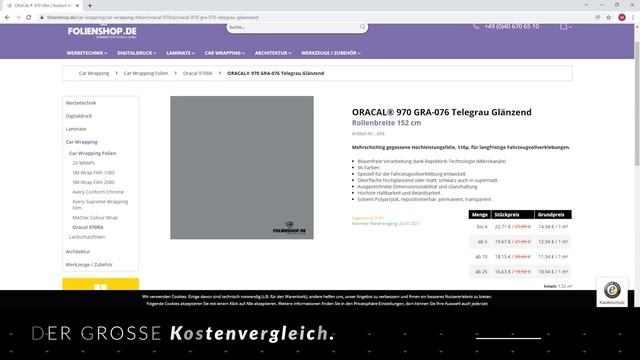Bookmark this page with the star icon
The width and height of the screenshot is (640, 360).
609,18
